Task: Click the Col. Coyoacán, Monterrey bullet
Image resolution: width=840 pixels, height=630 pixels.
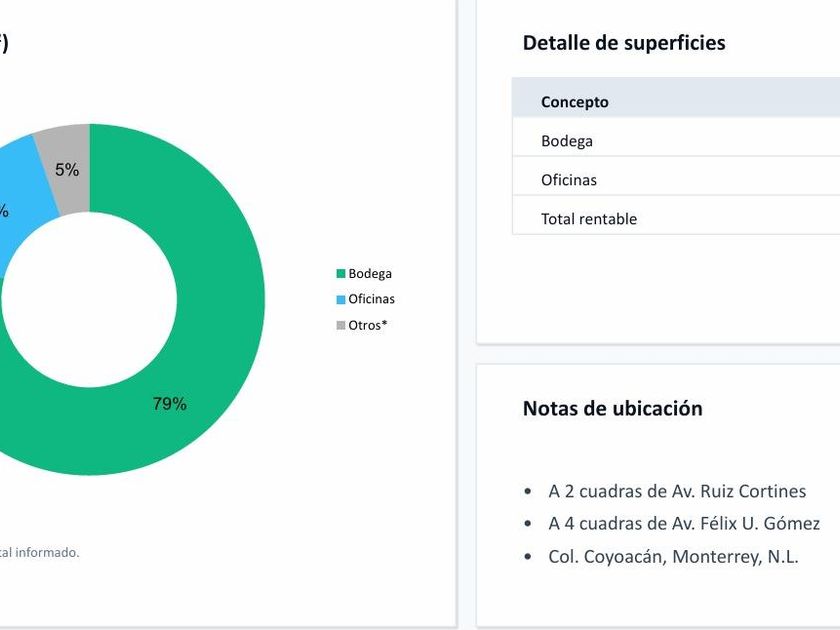Action: [673, 557]
